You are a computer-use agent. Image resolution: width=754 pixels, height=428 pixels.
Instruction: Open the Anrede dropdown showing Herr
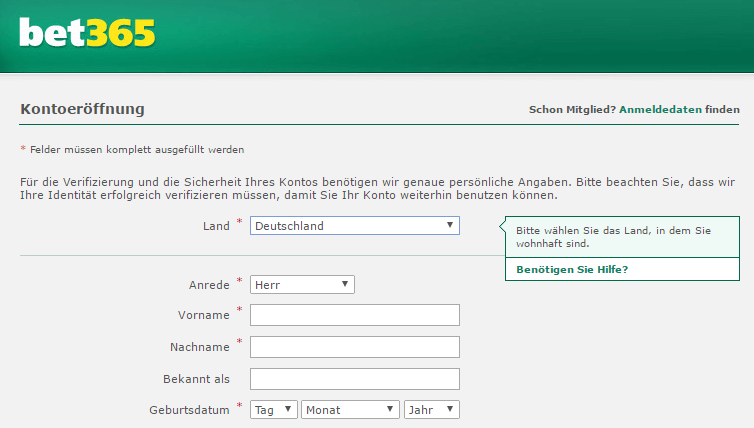tap(302, 285)
